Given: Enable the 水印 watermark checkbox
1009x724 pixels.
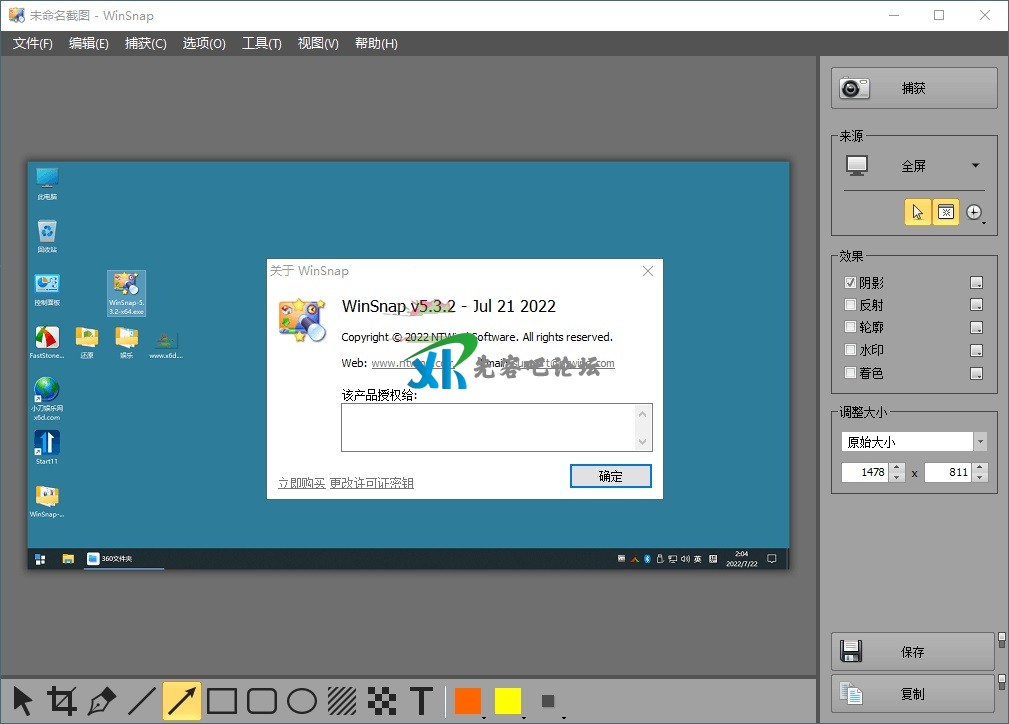Looking at the screenshot, I should 851,350.
